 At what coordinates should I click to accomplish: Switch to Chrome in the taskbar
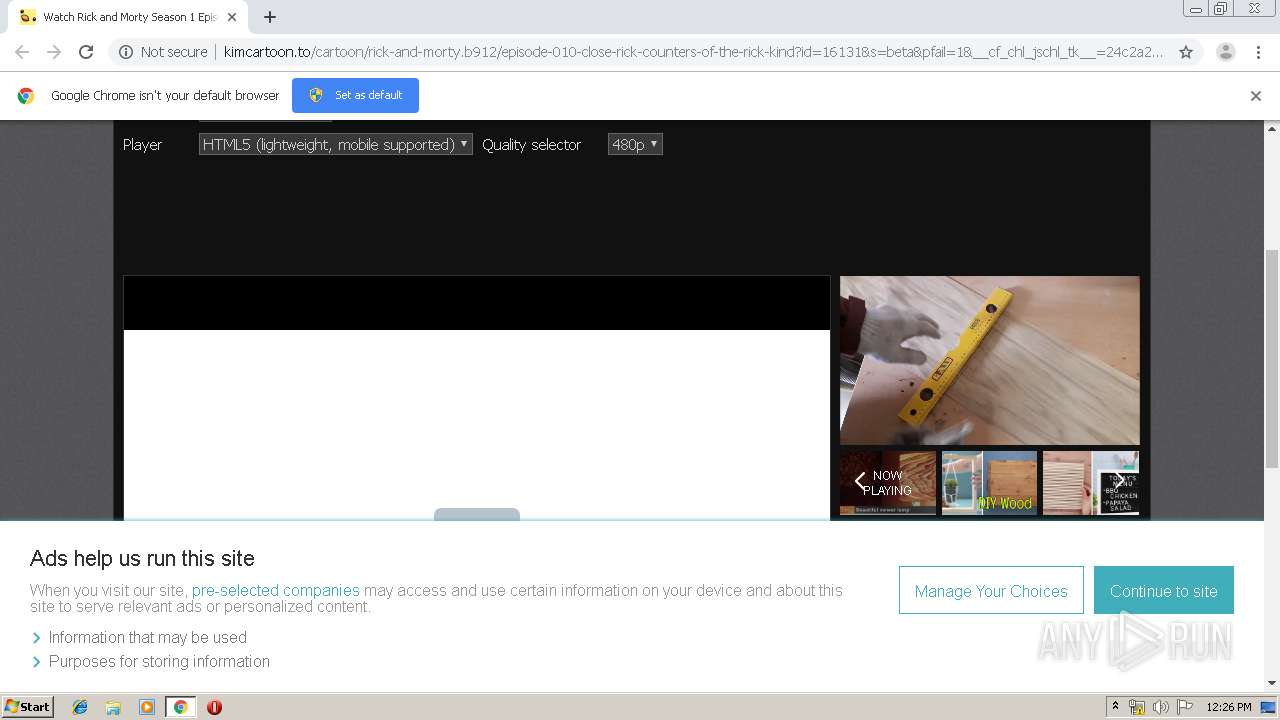pyautogui.click(x=181, y=707)
